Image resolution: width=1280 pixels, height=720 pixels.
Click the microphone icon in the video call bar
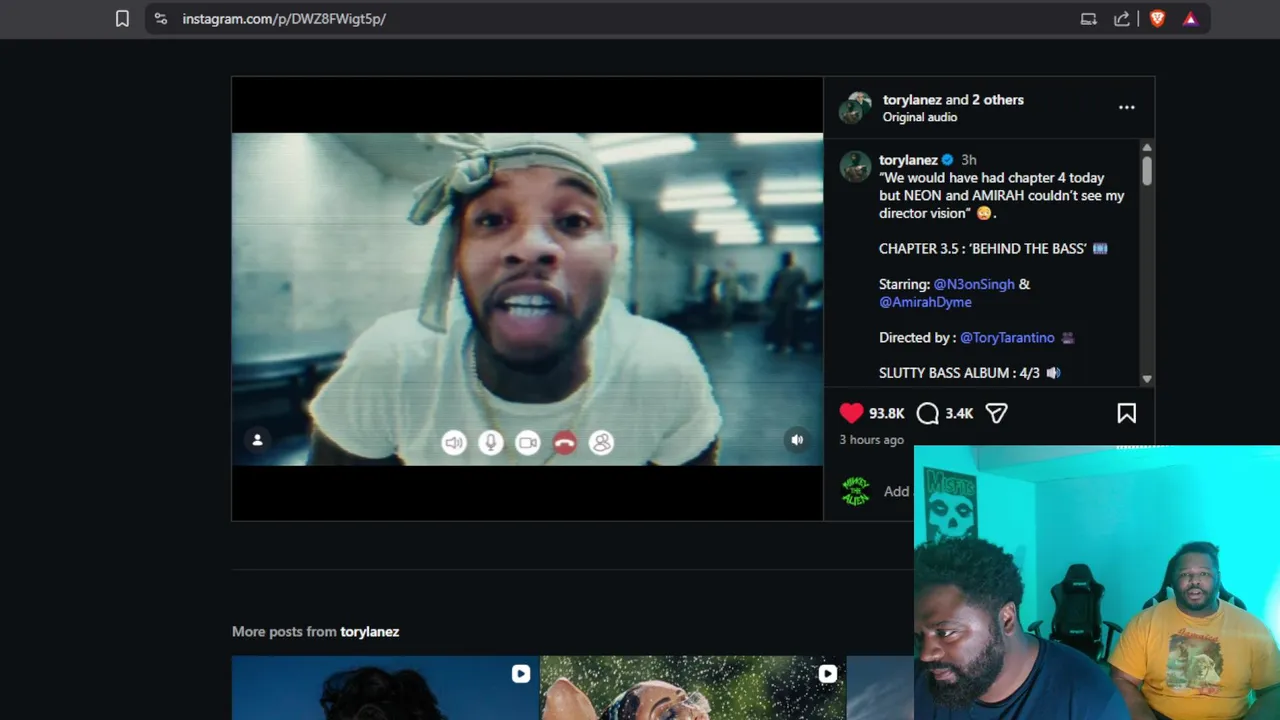[490, 443]
